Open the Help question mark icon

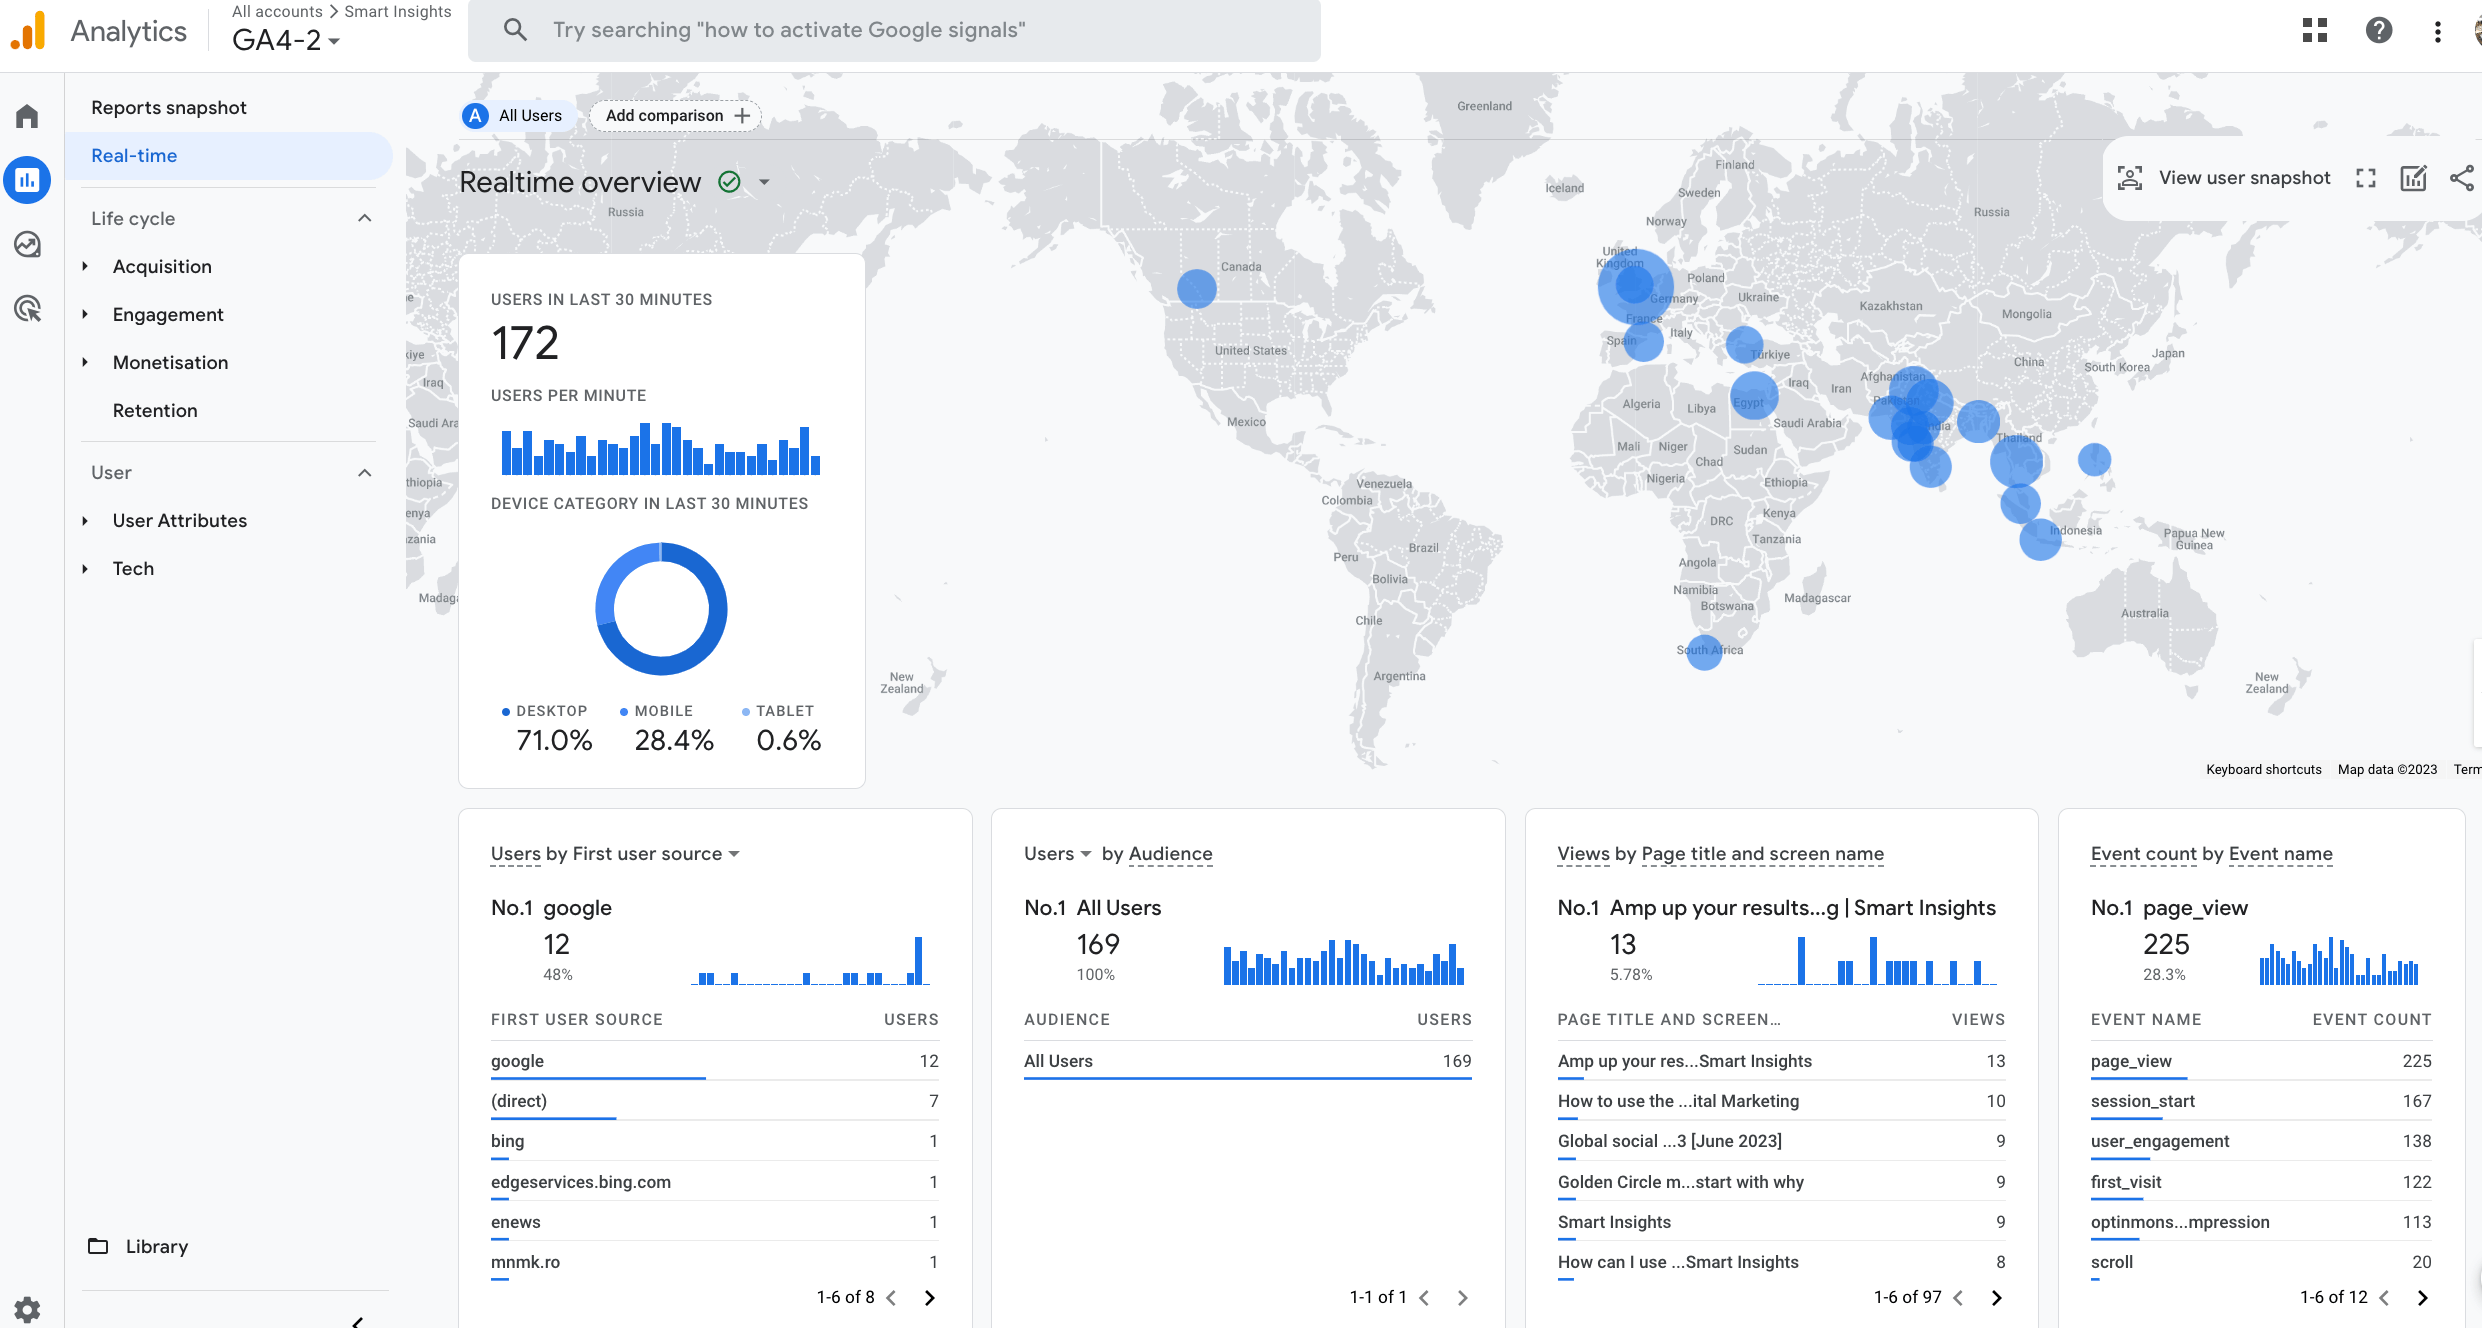(2378, 30)
